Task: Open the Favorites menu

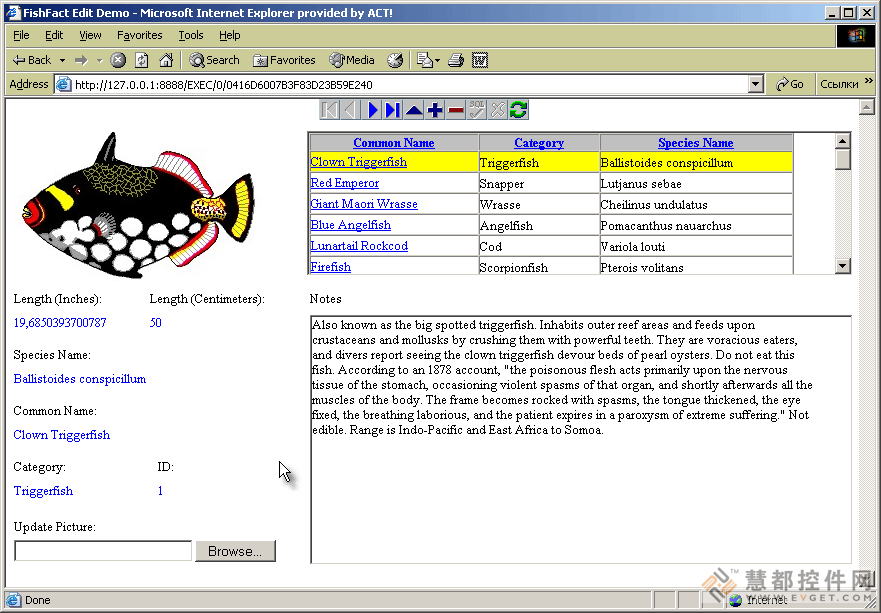Action: [x=139, y=35]
